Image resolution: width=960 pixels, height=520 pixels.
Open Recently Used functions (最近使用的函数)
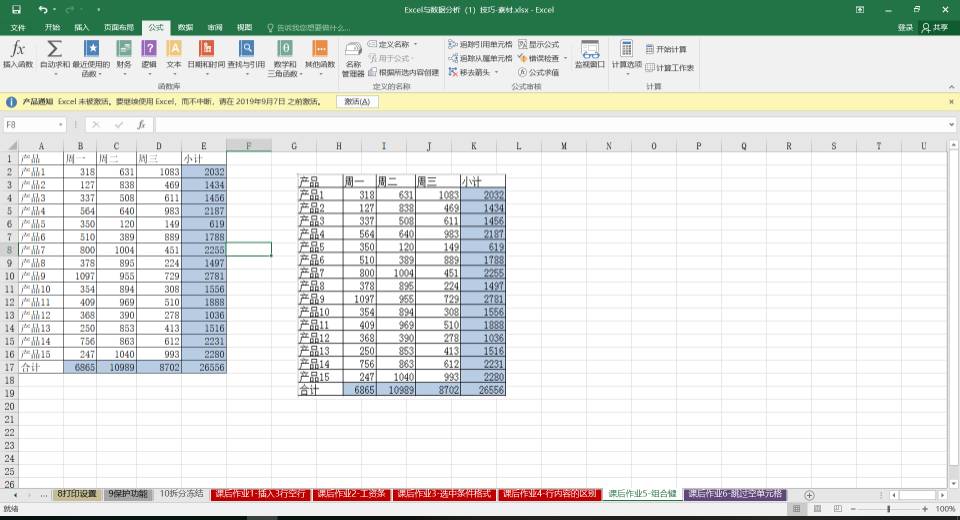[x=91, y=58]
